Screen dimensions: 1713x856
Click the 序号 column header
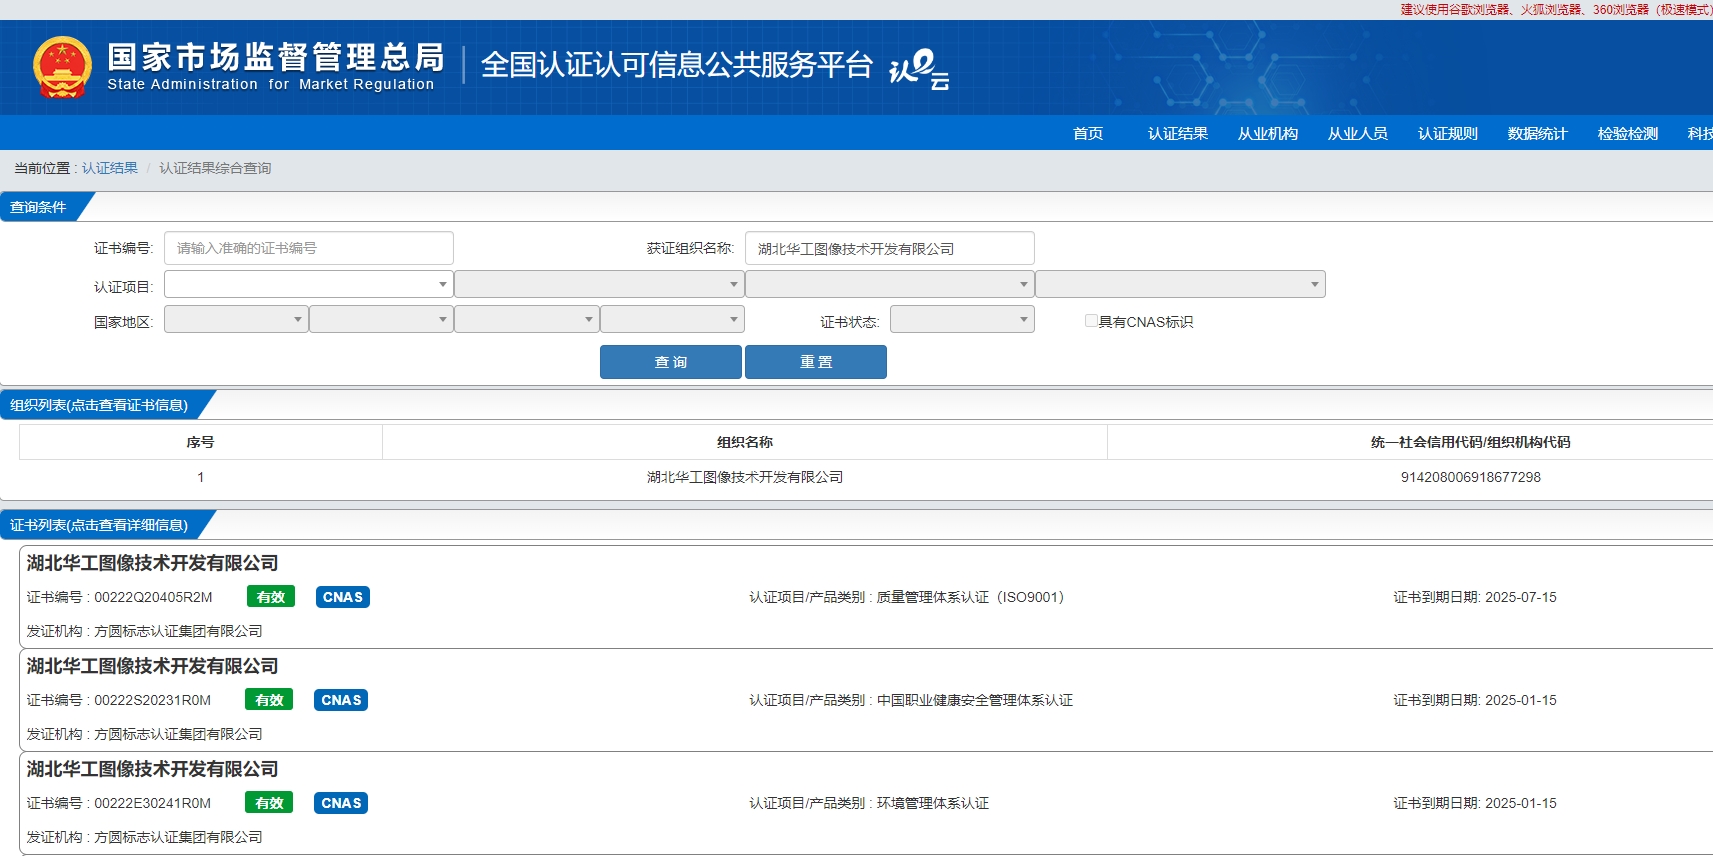tap(200, 442)
